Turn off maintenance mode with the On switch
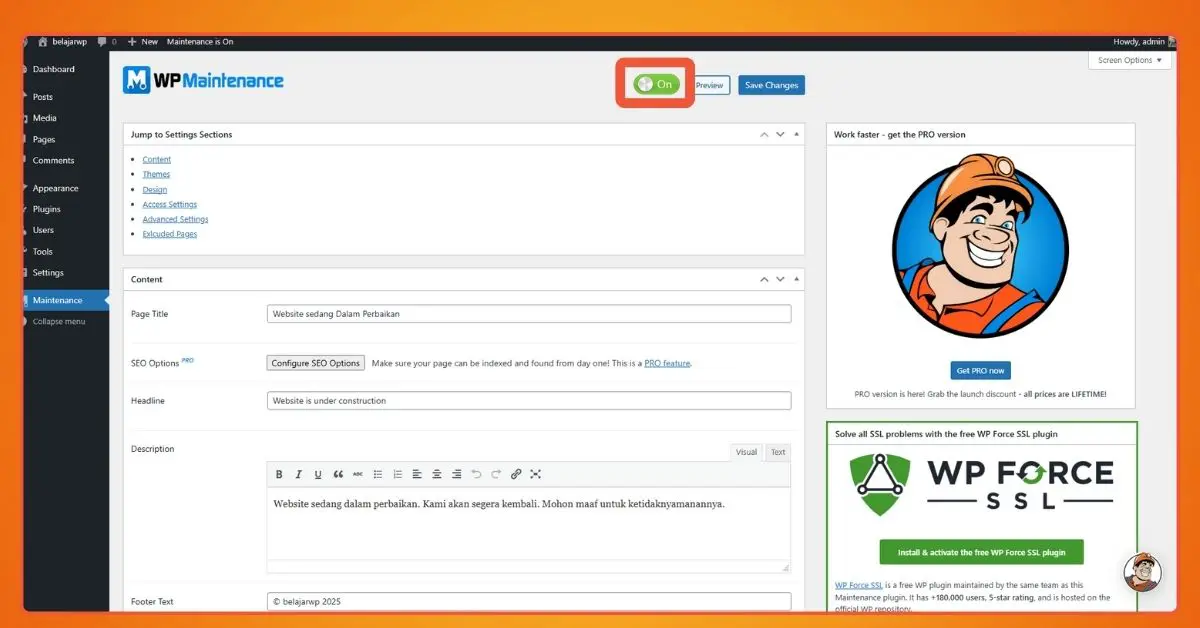The width and height of the screenshot is (1200, 628). pos(655,84)
